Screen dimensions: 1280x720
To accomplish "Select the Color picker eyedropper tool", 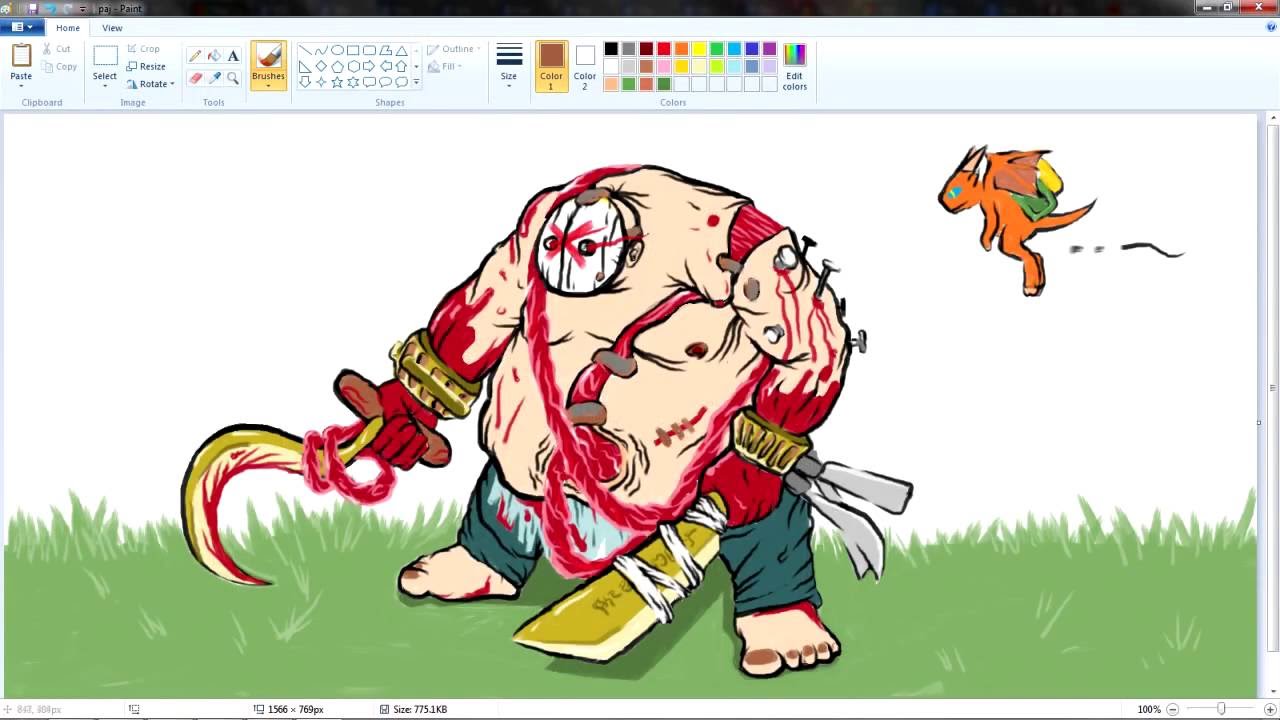I will point(214,77).
